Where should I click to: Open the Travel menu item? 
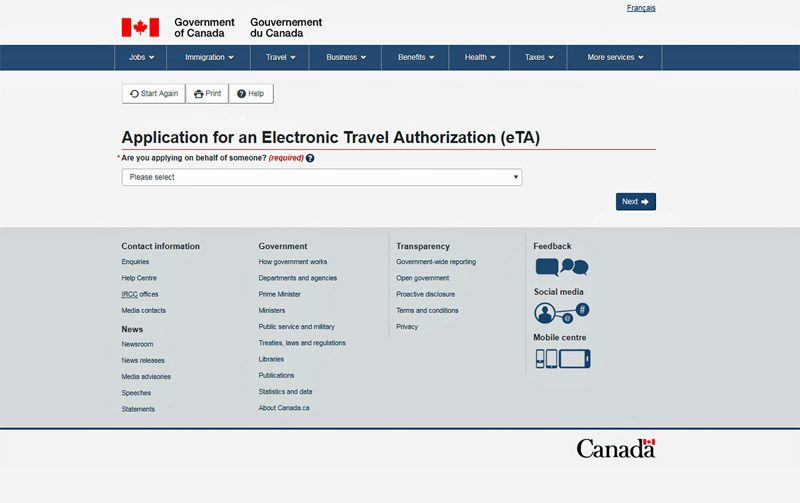click(x=280, y=57)
